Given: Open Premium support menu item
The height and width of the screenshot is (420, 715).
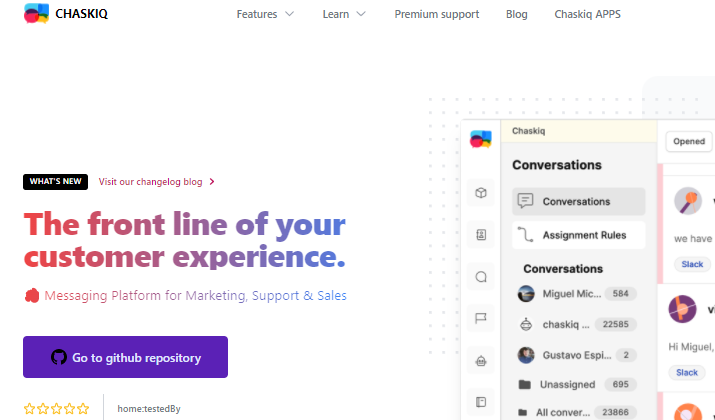Looking at the screenshot, I should (436, 14).
